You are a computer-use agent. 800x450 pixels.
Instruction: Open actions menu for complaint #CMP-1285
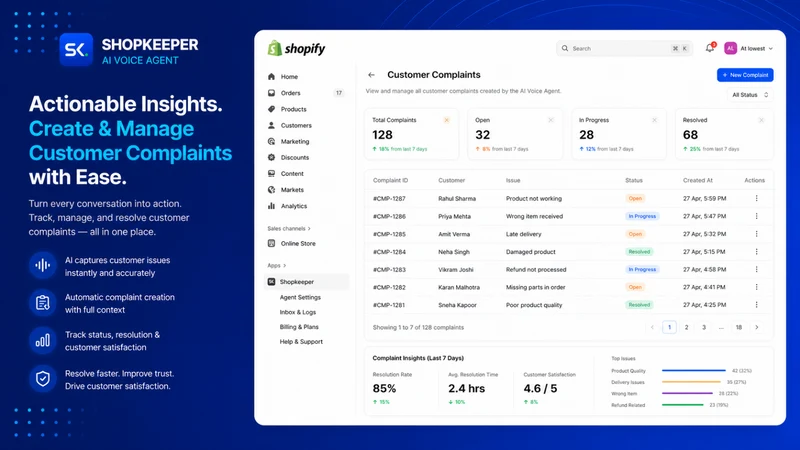pyautogui.click(x=757, y=234)
